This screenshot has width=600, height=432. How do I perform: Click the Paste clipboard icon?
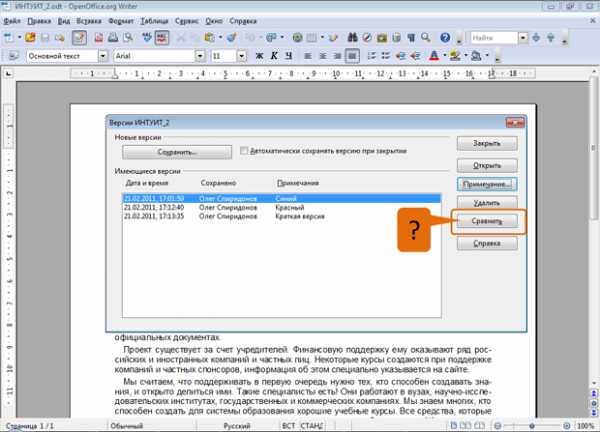[209, 37]
